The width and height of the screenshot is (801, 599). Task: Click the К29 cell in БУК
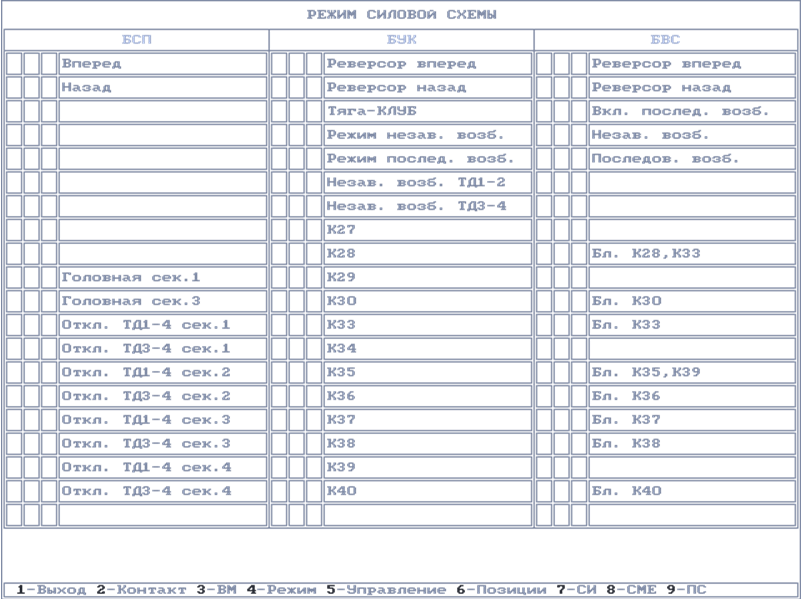point(428,277)
